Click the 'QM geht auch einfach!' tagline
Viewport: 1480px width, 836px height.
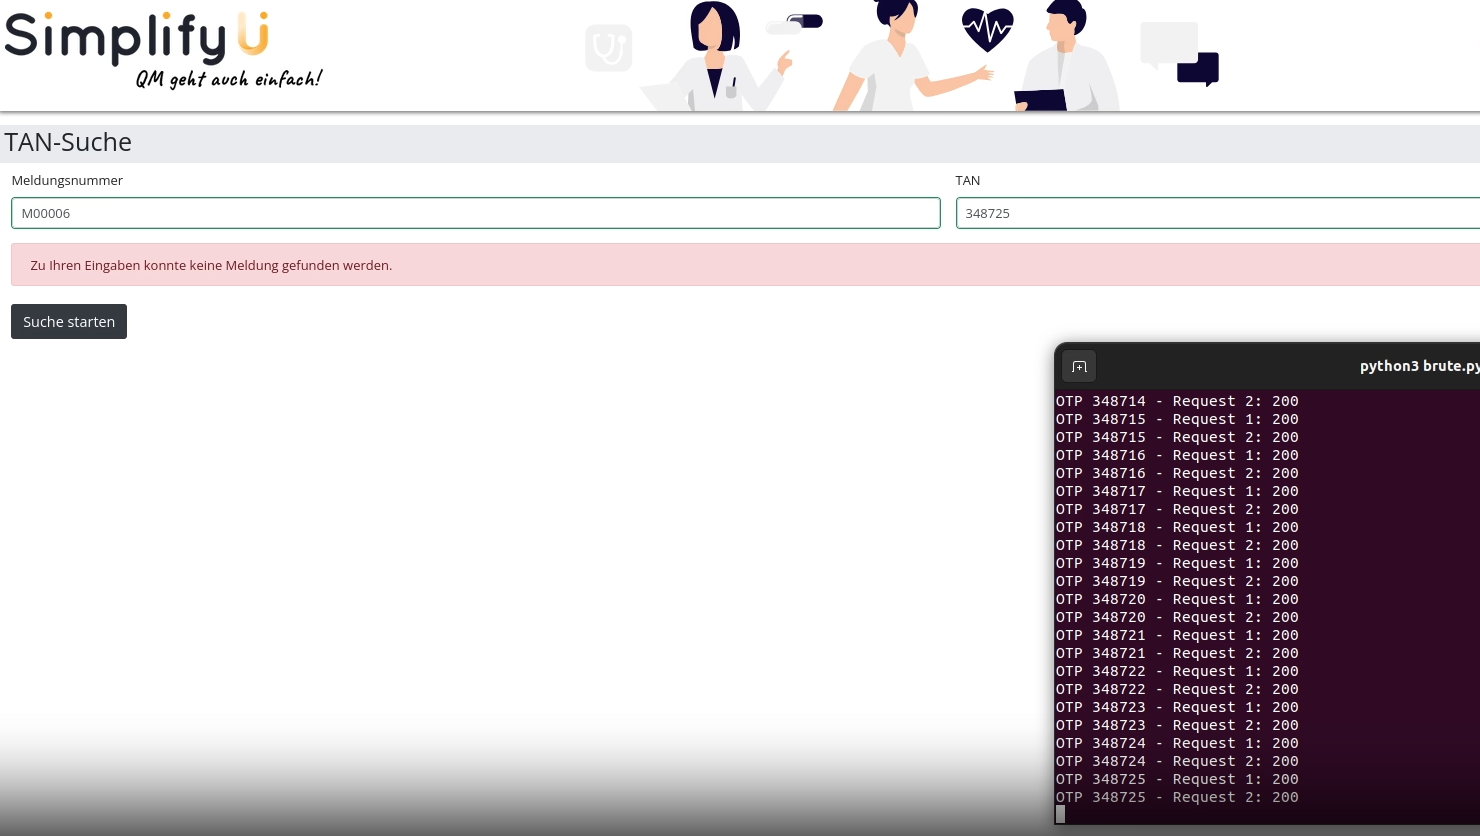(x=229, y=79)
